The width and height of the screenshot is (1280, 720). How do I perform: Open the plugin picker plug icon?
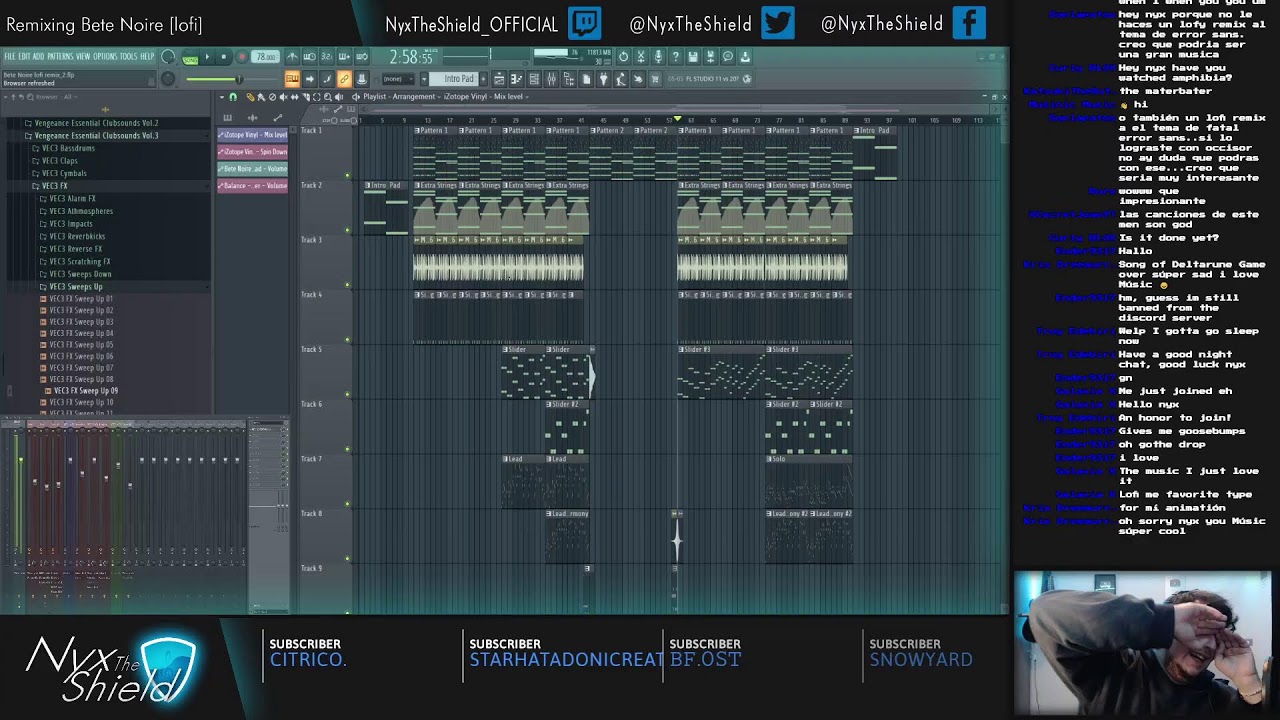603,79
